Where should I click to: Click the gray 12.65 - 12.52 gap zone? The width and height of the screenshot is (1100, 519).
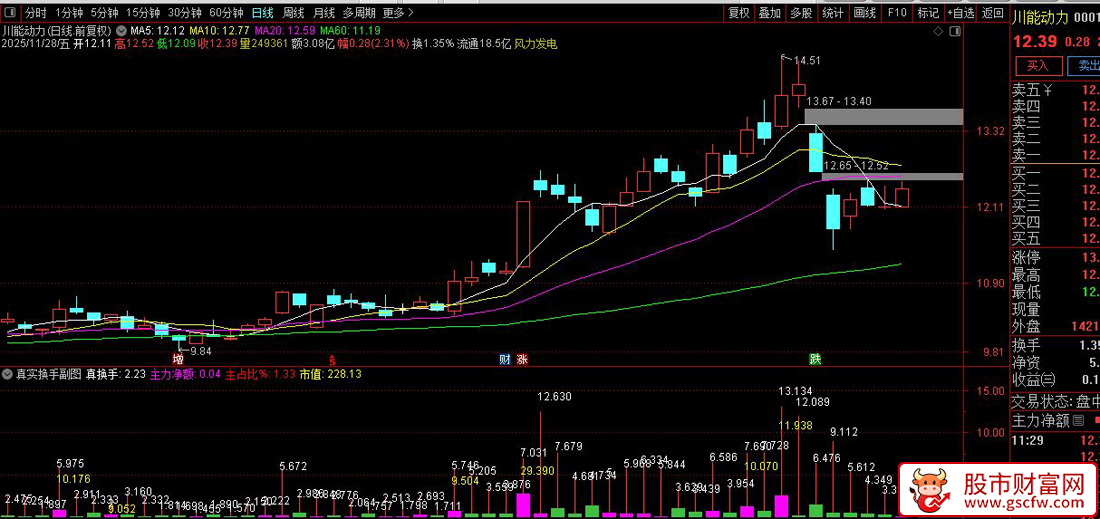point(893,176)
